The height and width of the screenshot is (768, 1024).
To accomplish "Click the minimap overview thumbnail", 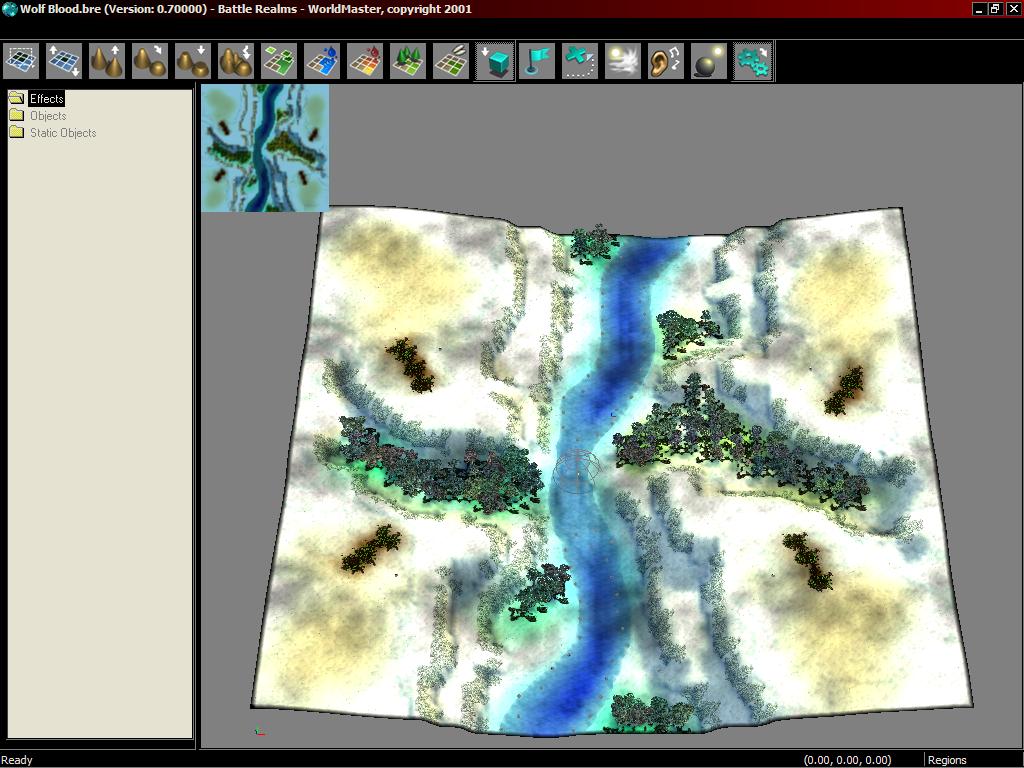I will tap(265, 148).
